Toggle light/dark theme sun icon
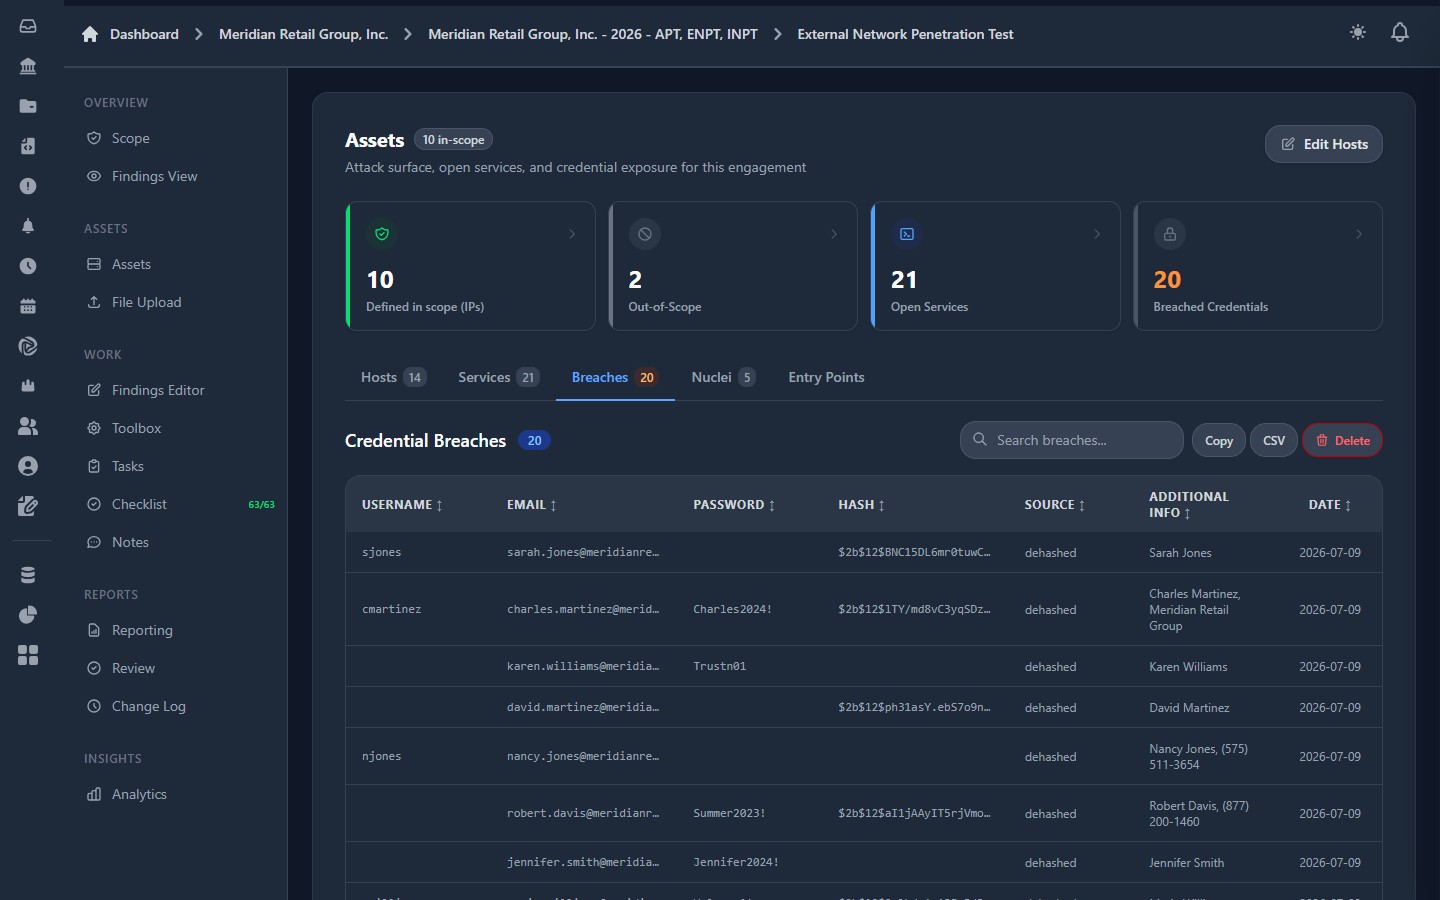The image size is (1440, 900). [x=1358, y=32]
